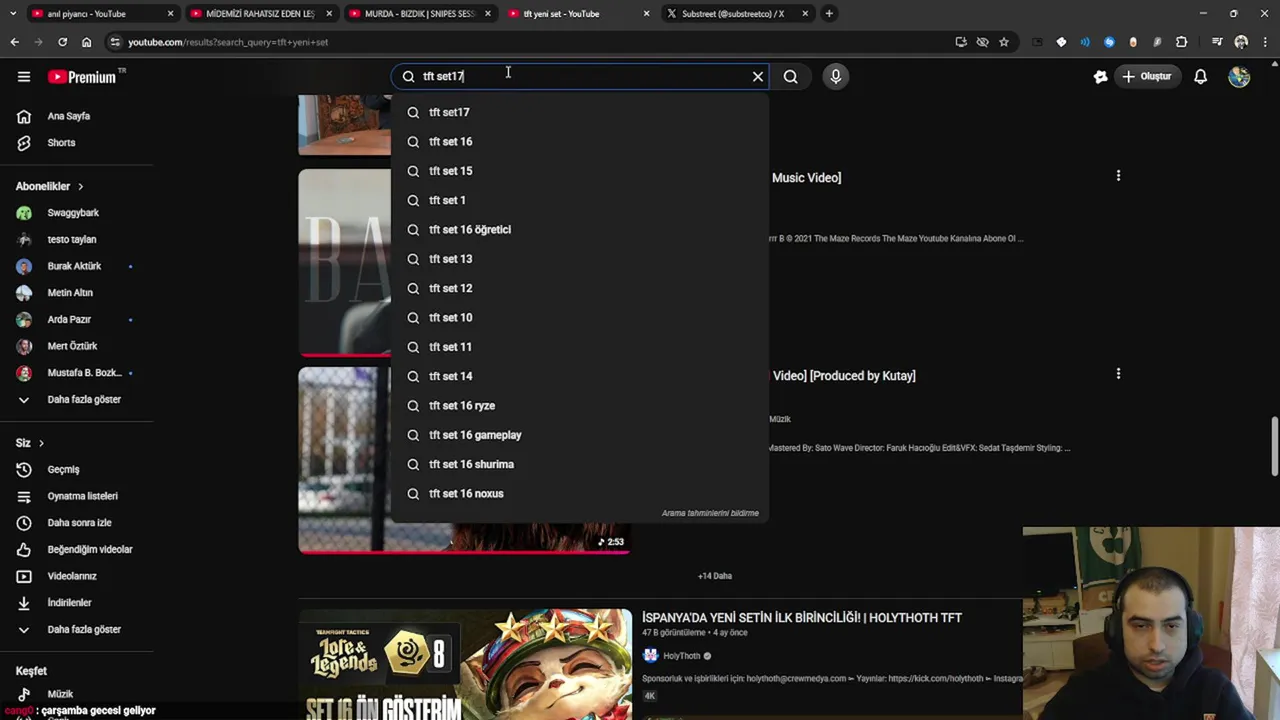Click the sparkle icon left of Oluştur
The image size is (1280, 720).
[1100, 76]
